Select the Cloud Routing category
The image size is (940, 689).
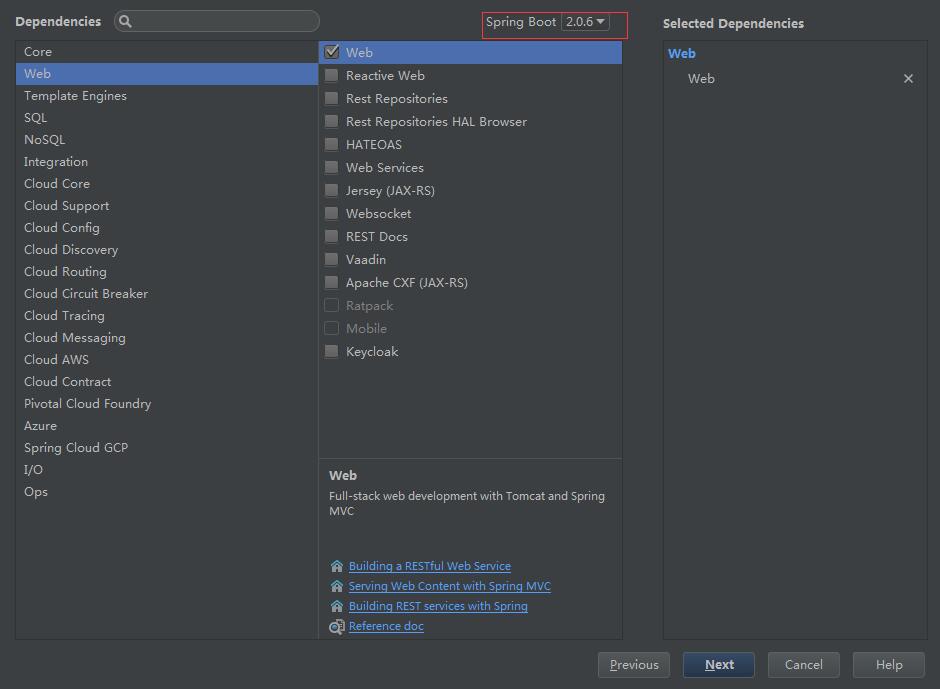point(167,272)
